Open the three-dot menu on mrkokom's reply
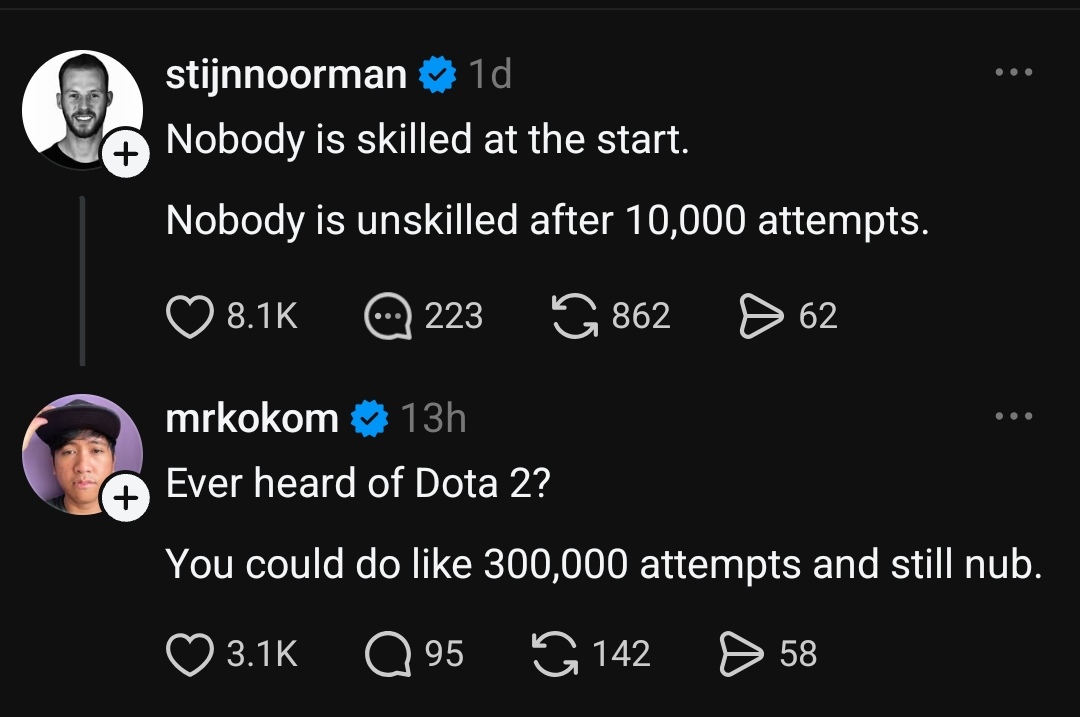The height and width of the screenshot is (717, 1080). (1014, 415)
